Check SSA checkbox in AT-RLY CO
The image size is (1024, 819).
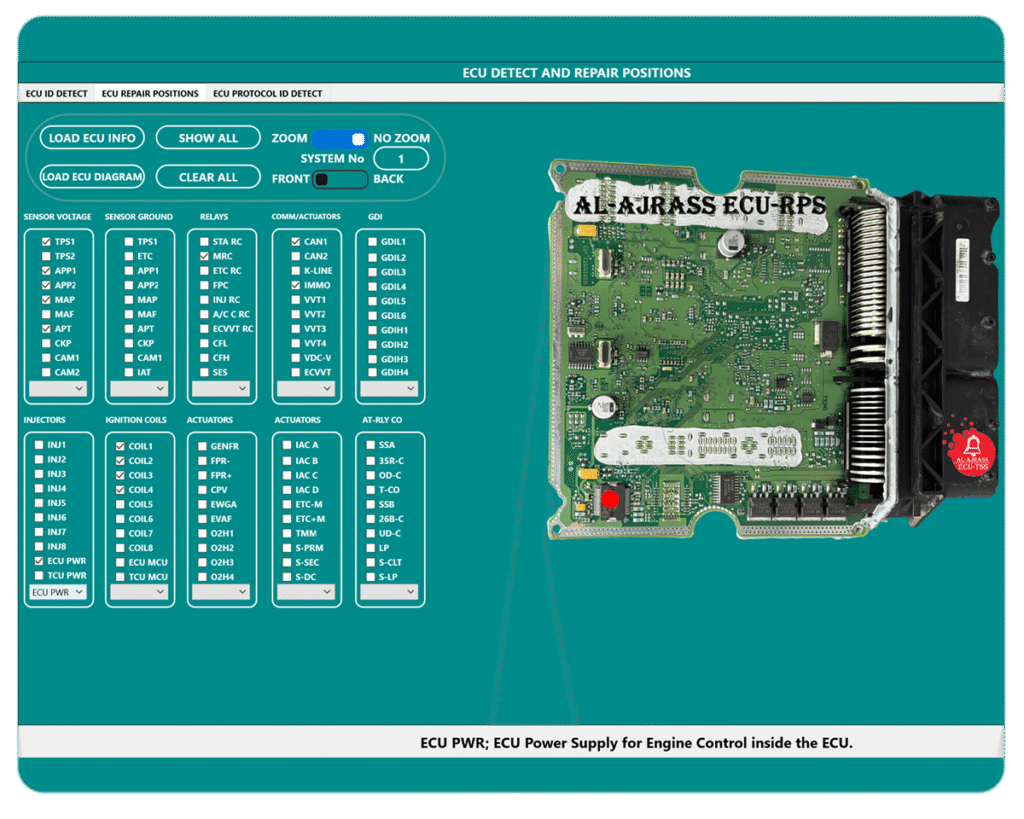click(371, 445)
